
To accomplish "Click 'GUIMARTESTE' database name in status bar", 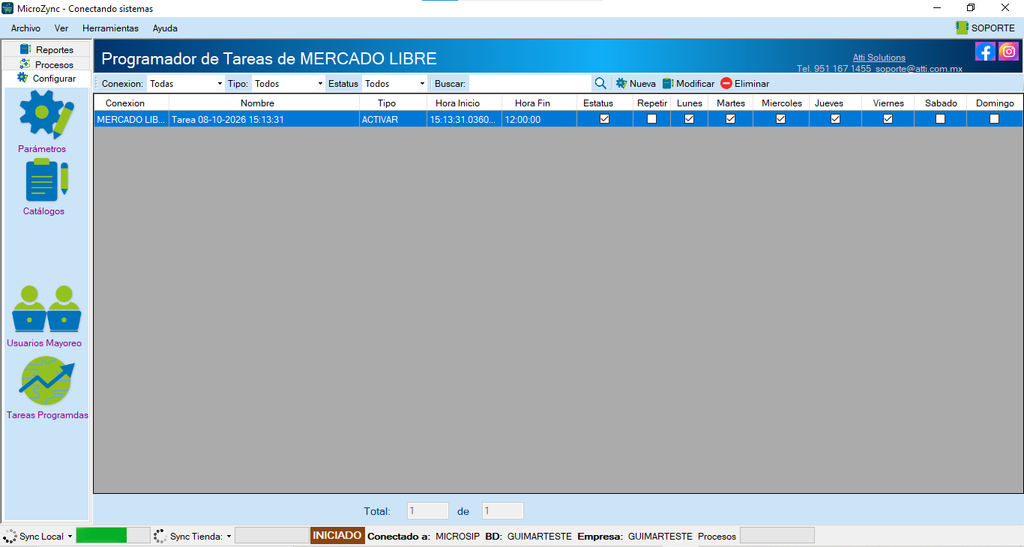I will 539,537.
